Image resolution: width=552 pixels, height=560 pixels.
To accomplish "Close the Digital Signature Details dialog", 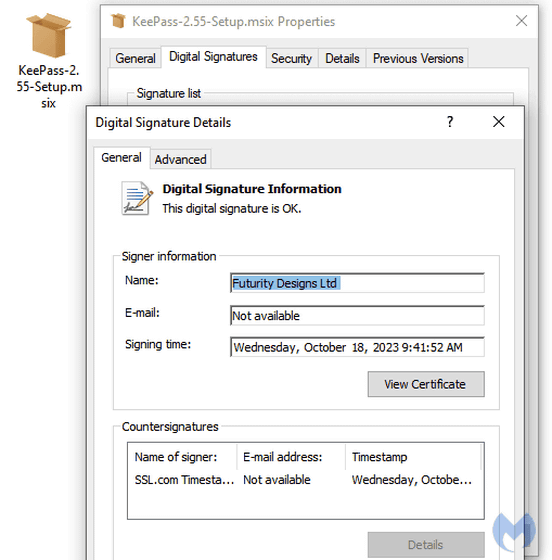I will click(x=498, y=122).
